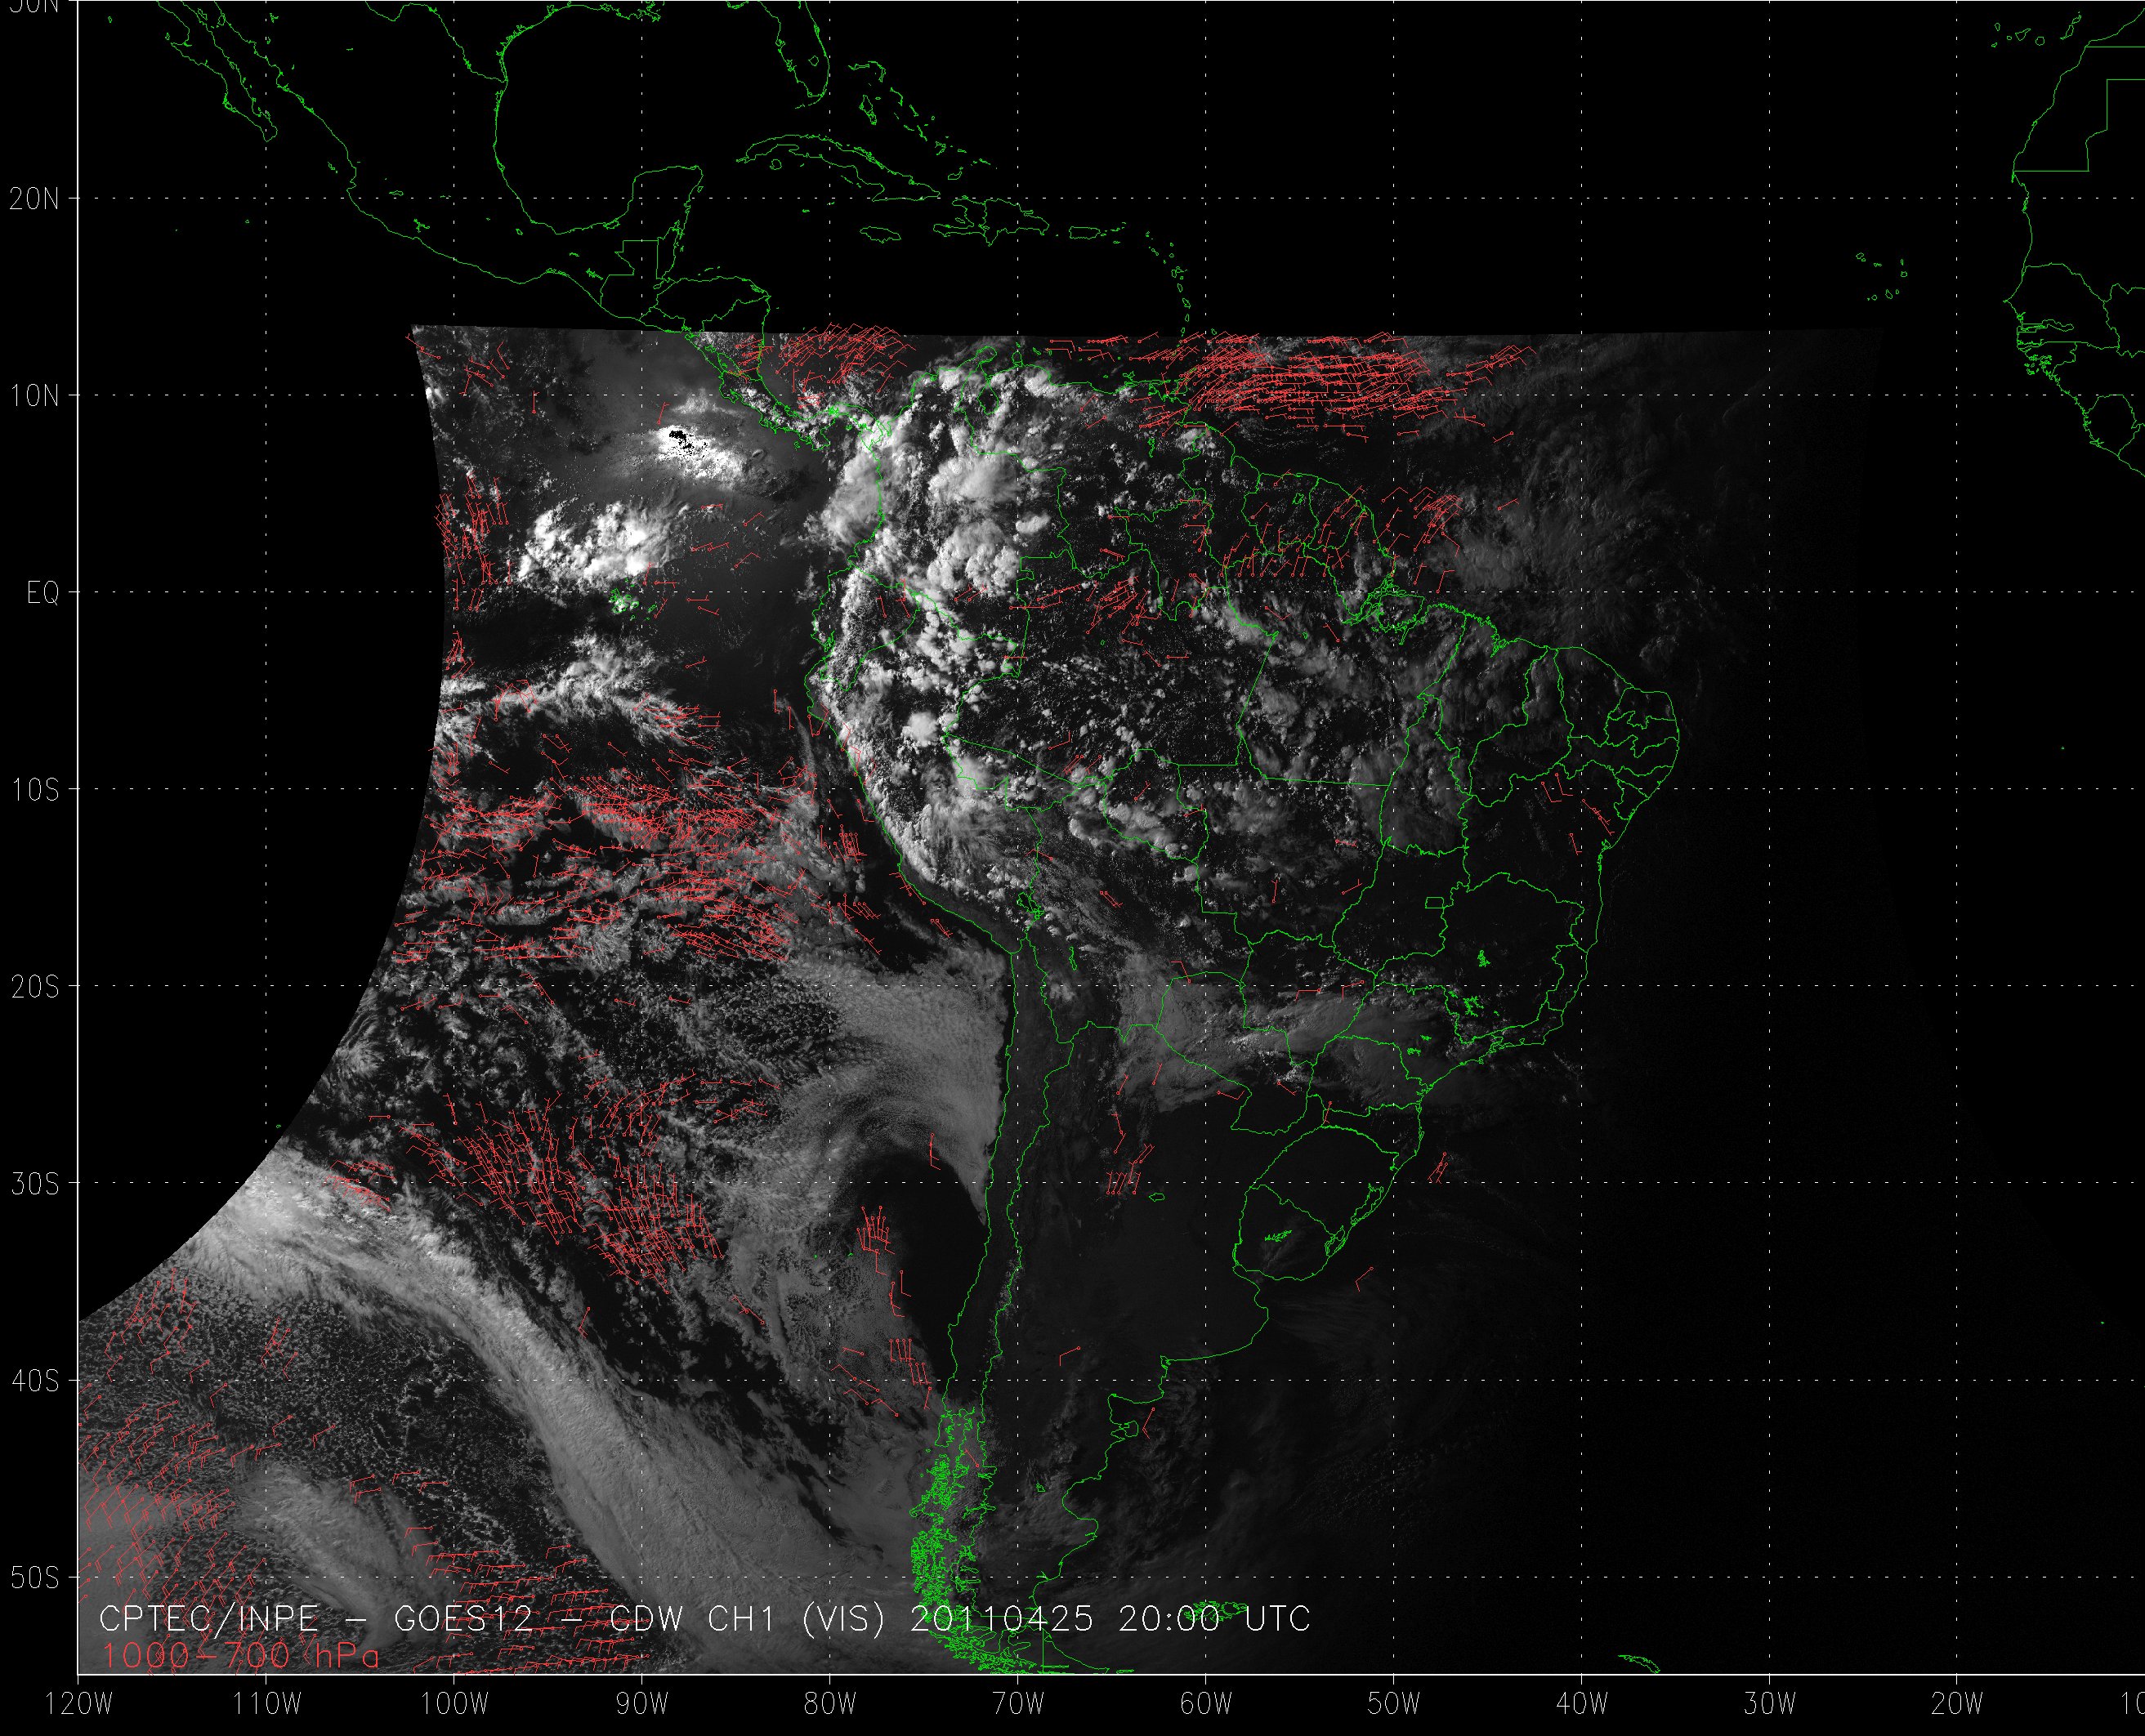Screen dimensions: 2145x1736
Task: Select the 10S latitude label
Action: 35,790
